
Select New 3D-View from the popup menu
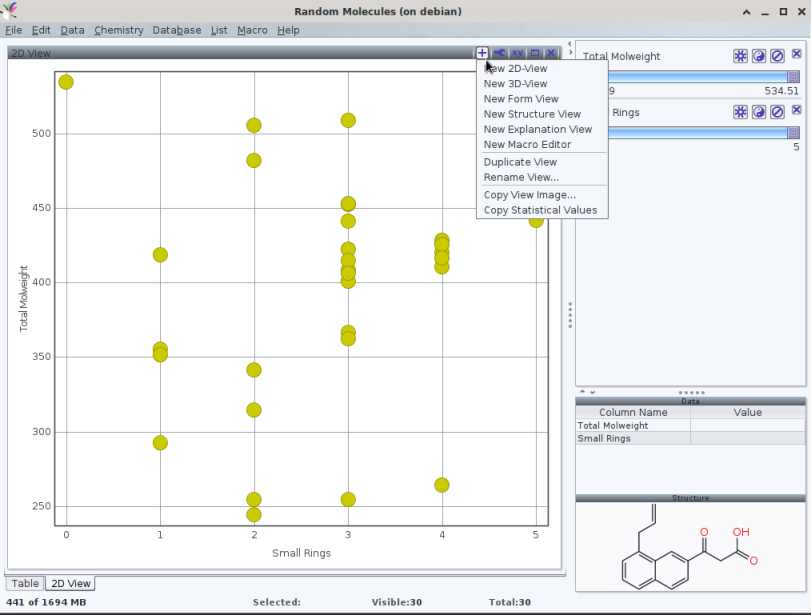[x=515, y=84]
